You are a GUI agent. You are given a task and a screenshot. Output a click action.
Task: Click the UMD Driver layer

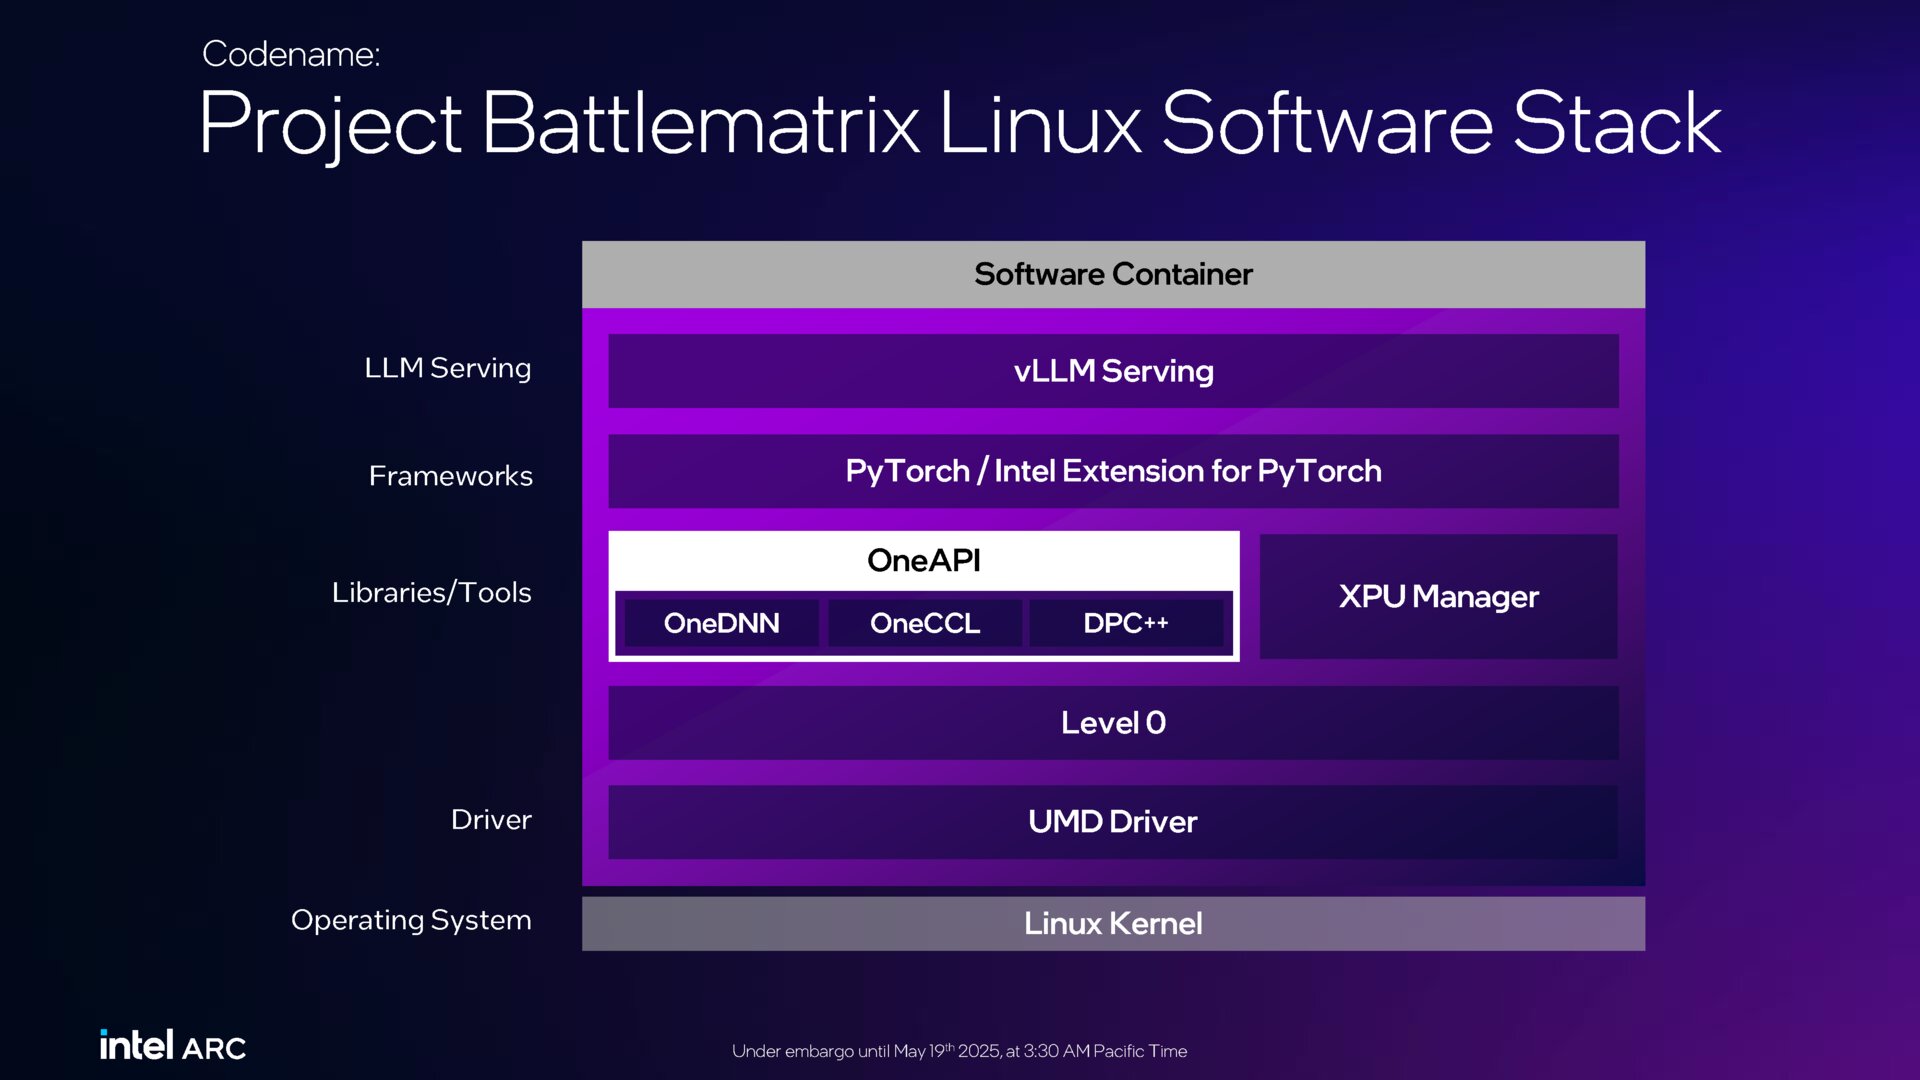(x=1113, y=822)
